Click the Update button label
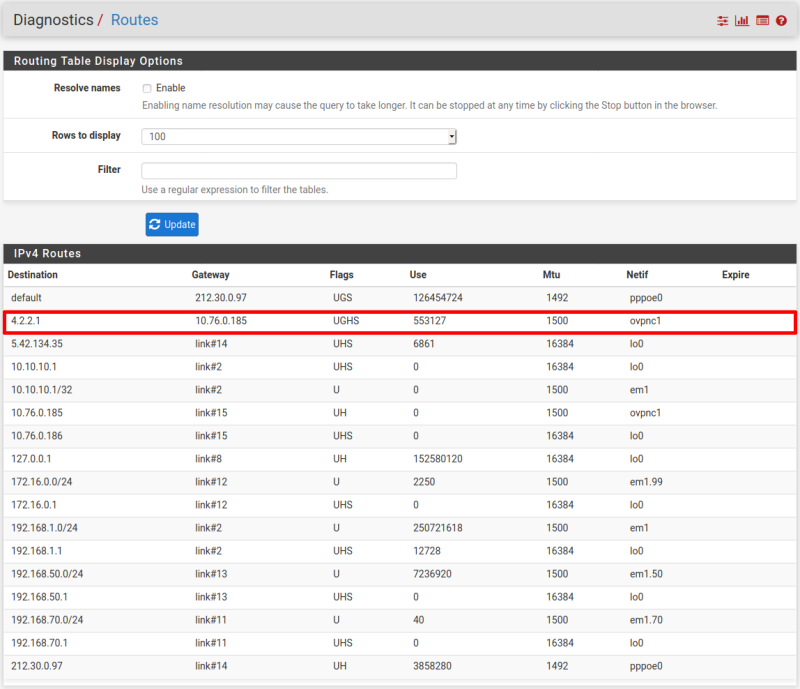This screenshot has width=800, height=689. pyautogui.click(x=180, y=224)
